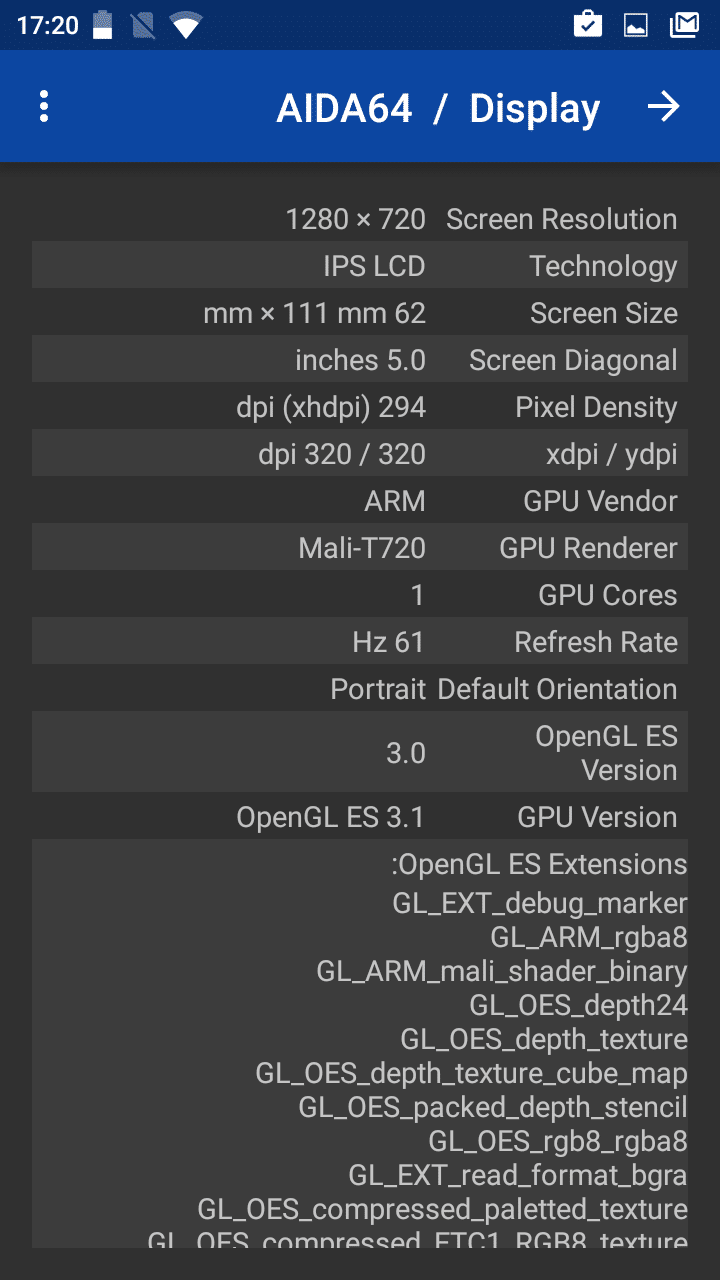Tap the no-SIM status icon
This screenshot has width=720, height=1280.
tap(143, 25)
